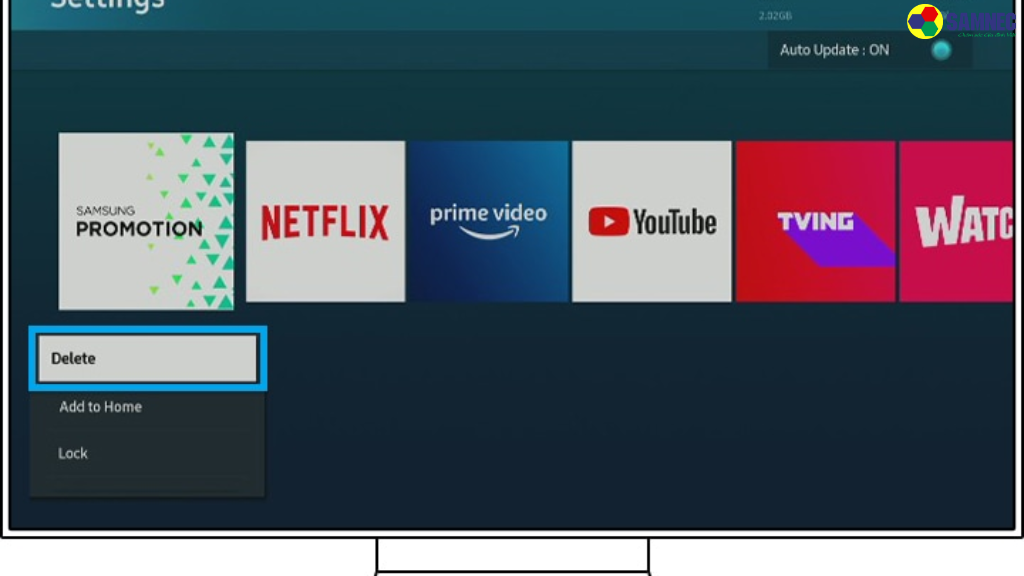
Task: Select 'Add to Home' menu option
Action: [x=100, y=407]
